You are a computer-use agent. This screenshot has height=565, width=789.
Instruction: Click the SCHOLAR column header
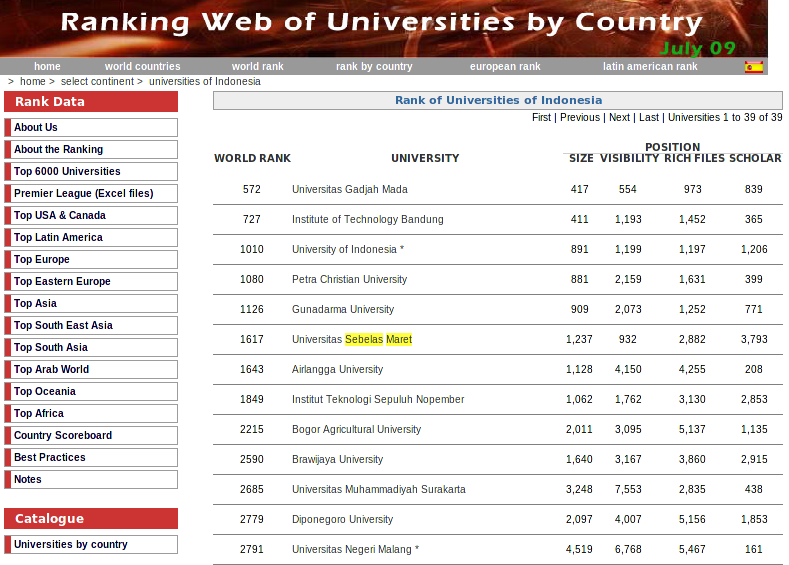[755, 158]
